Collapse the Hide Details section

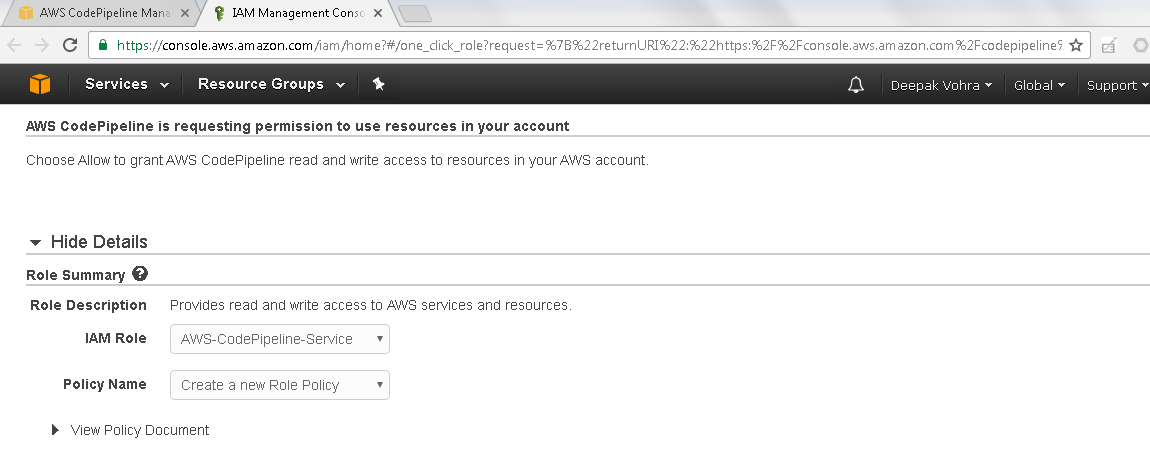click(x=88, y=242)
